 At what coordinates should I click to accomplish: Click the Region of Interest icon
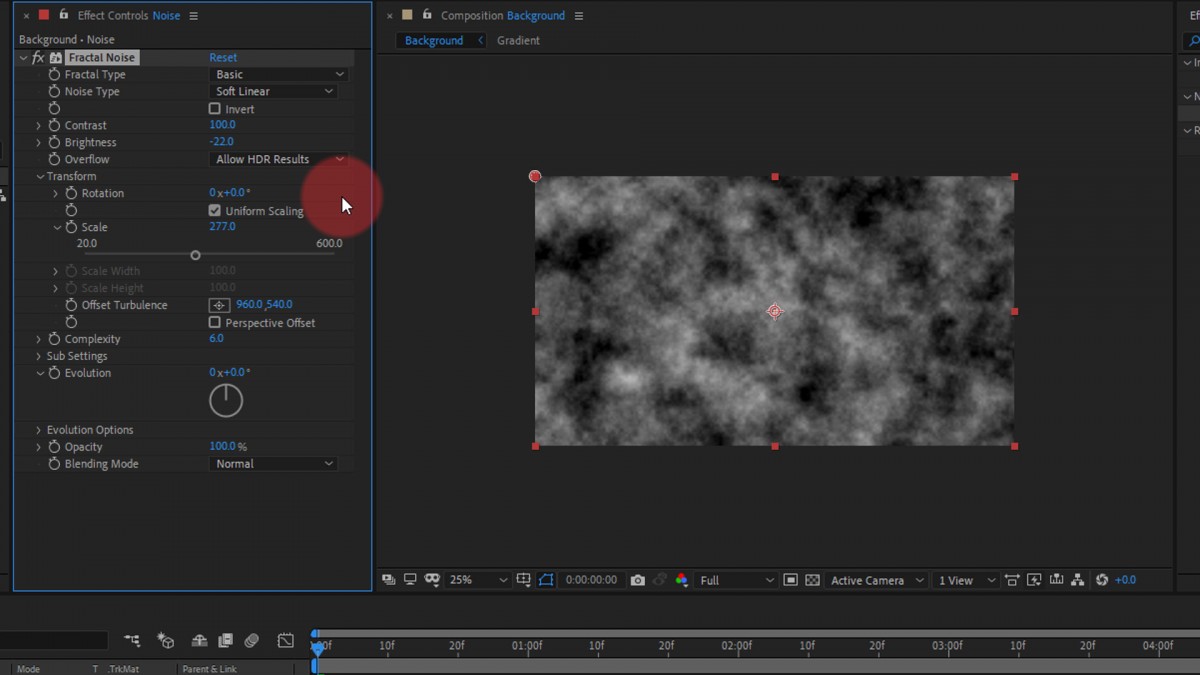(790, 580)
